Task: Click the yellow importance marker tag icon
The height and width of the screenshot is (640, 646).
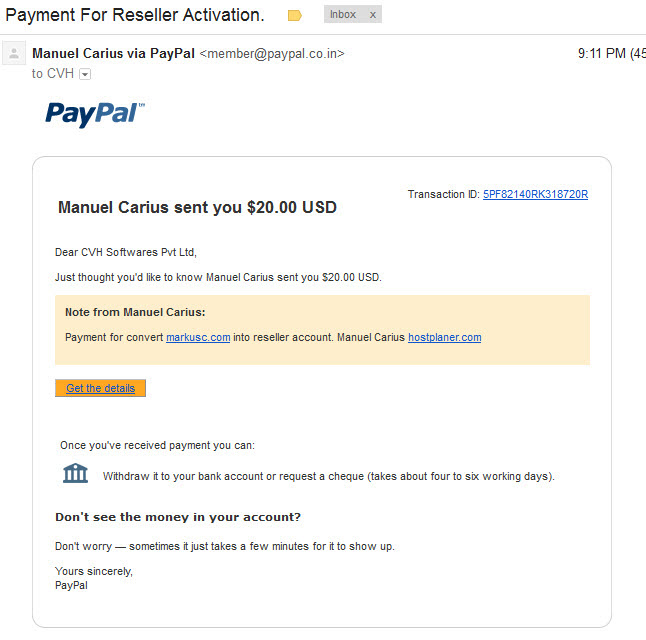Action: pyautogui.click(x=295, y=16)
